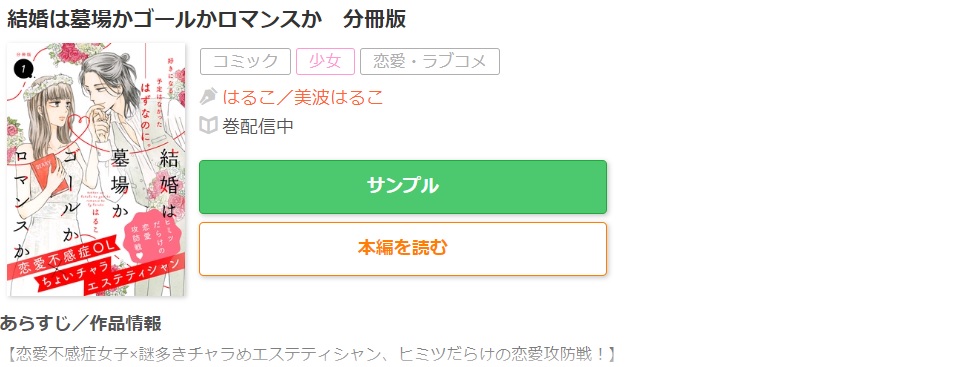Click the open book icon beside 巻配信中
This screenshot has width=971, height=367.
click(209, 126)
